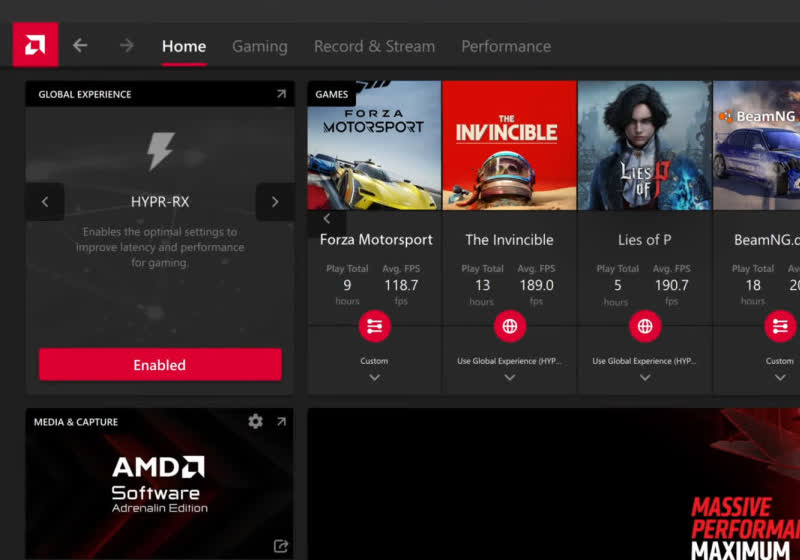Open Media & Capture settings gear
Image resolution: width=800 pixels, height=560 pixels.
pos(255,421)
